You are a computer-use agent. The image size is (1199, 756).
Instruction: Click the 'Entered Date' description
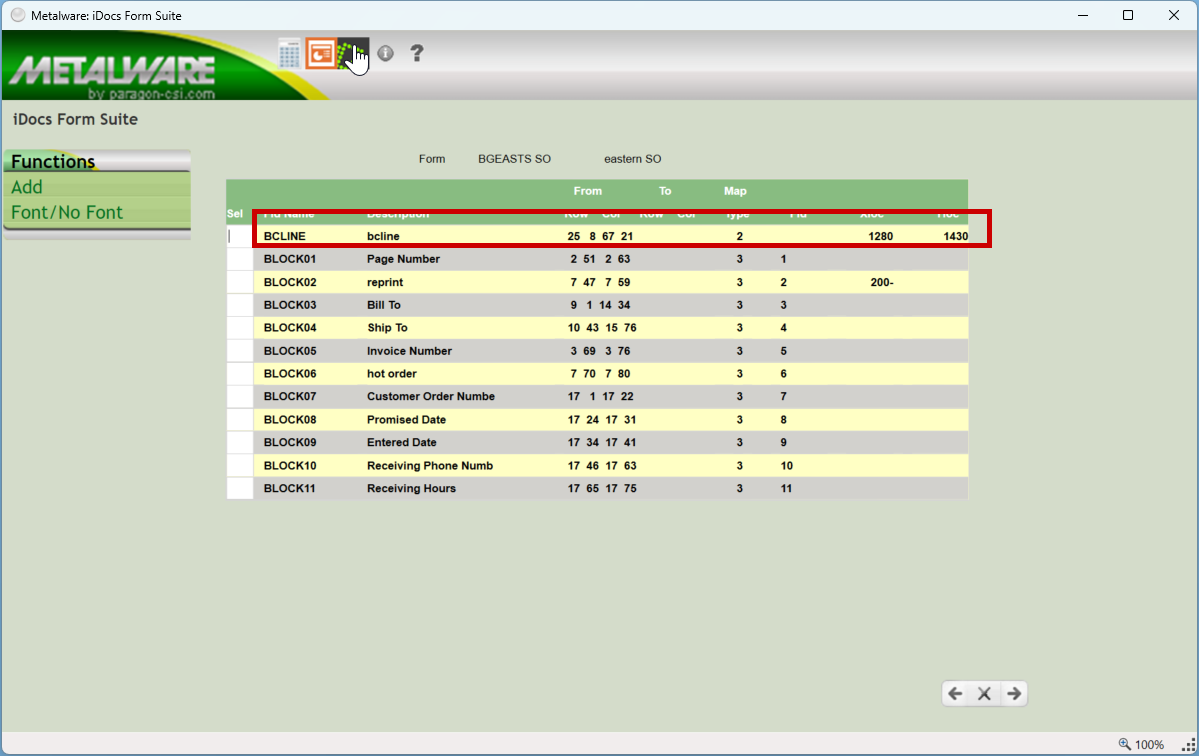coord(401,443)
